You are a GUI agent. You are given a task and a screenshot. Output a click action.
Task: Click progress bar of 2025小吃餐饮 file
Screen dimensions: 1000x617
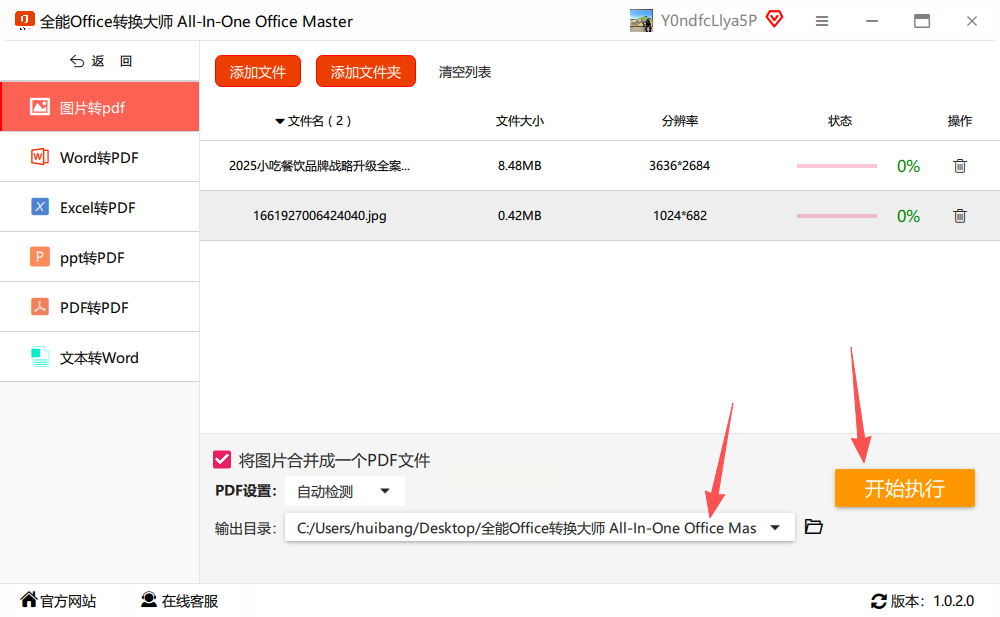point(837,166)
